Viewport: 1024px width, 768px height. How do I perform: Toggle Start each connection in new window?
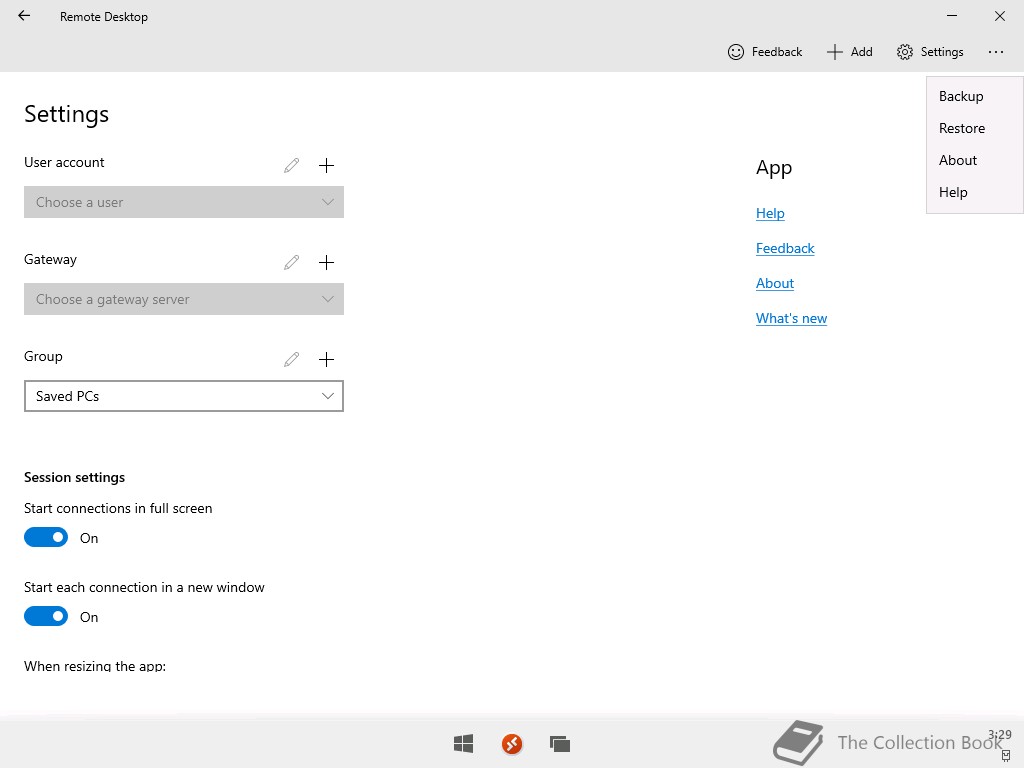tap(46, 616)
